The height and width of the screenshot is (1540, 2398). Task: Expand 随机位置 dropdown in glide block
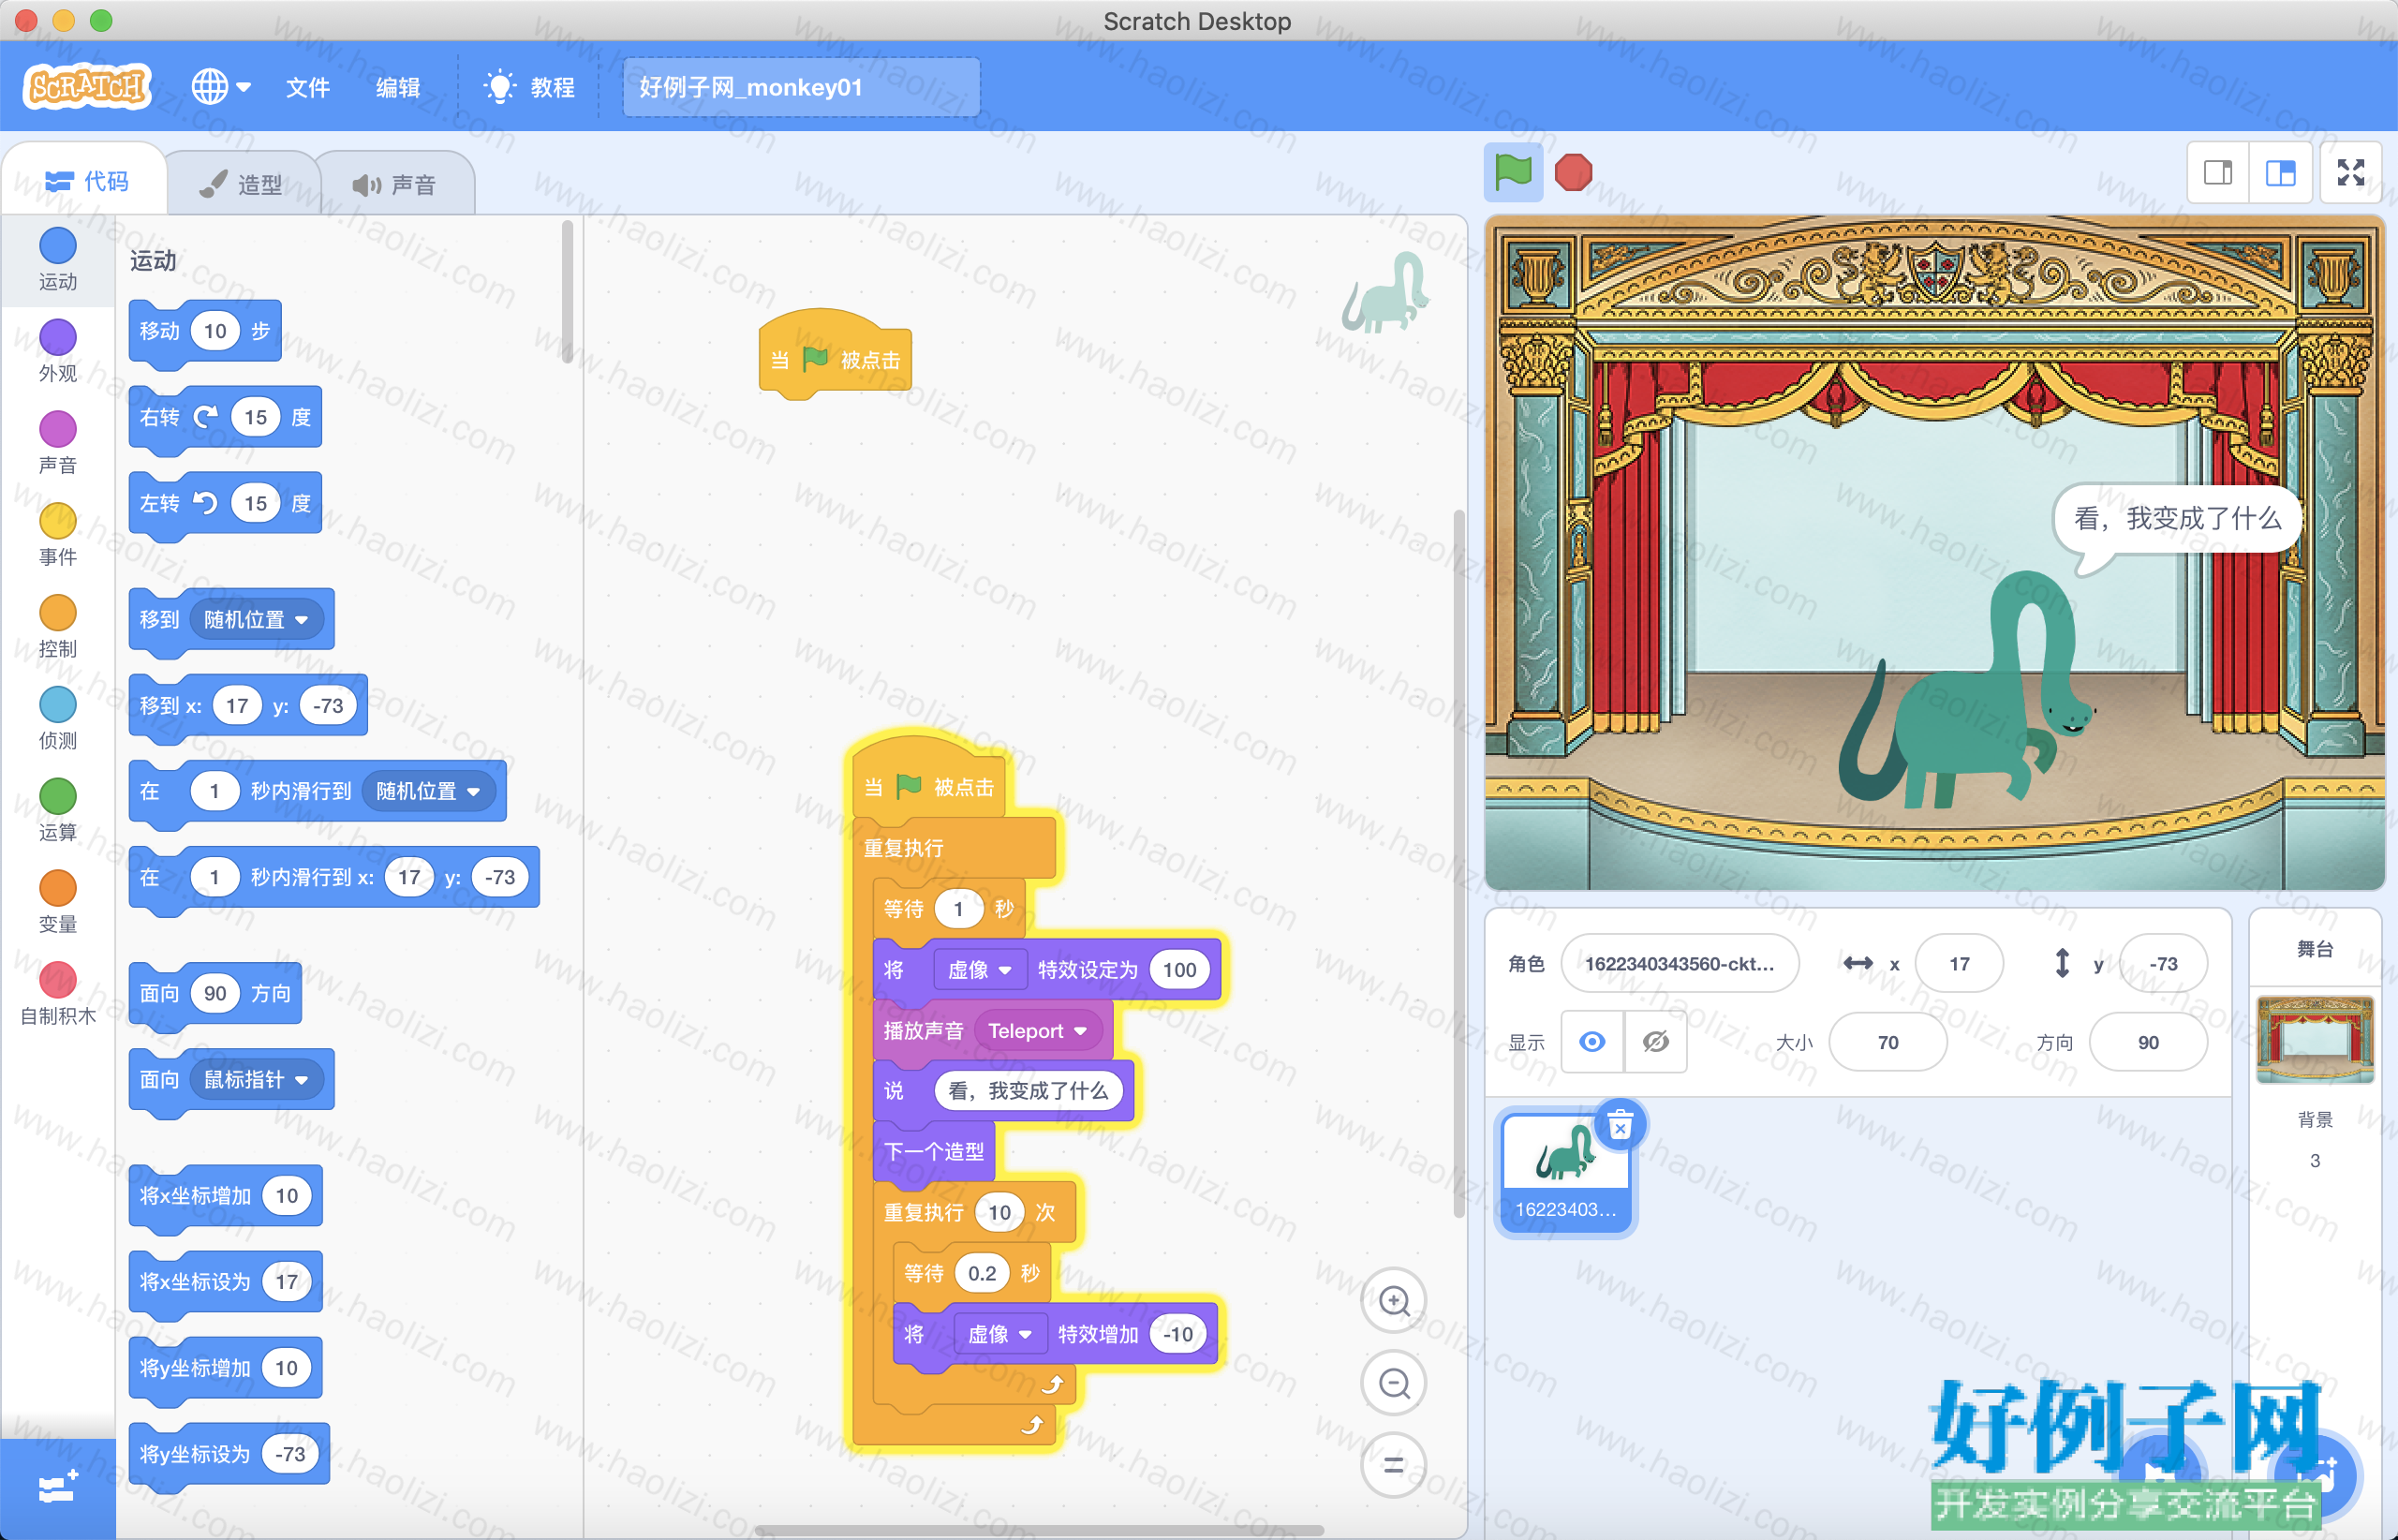427,791
